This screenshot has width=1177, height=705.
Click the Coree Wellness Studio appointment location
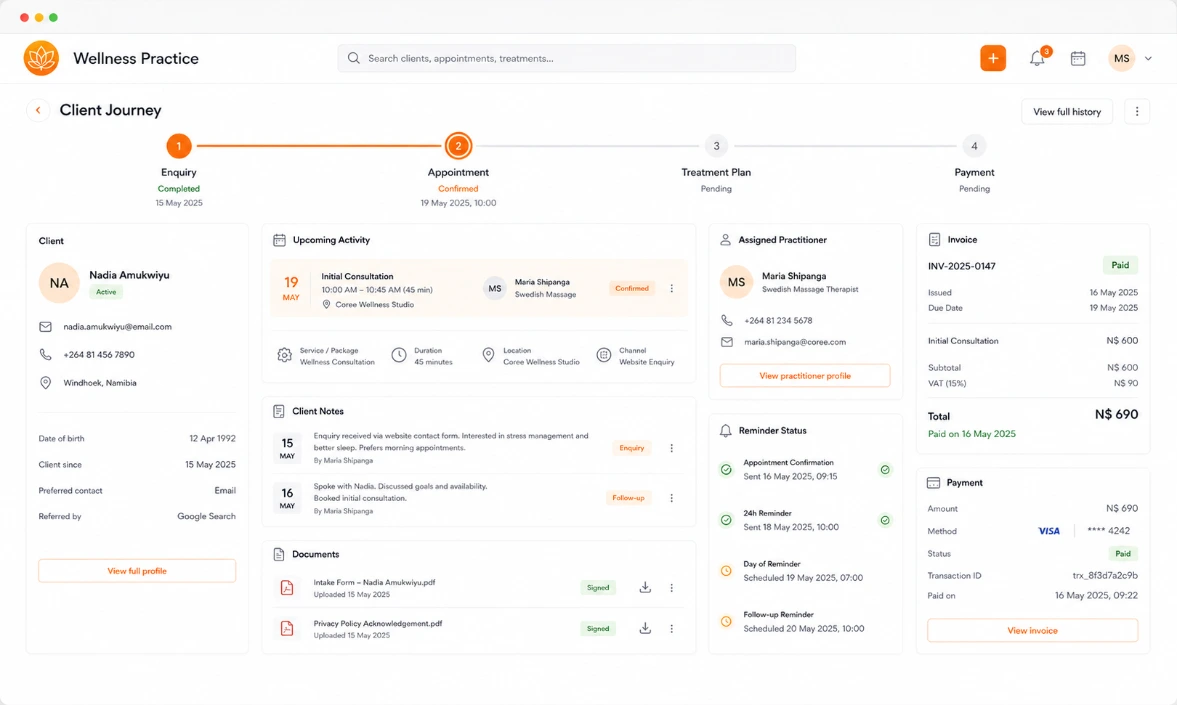(374, 305)
